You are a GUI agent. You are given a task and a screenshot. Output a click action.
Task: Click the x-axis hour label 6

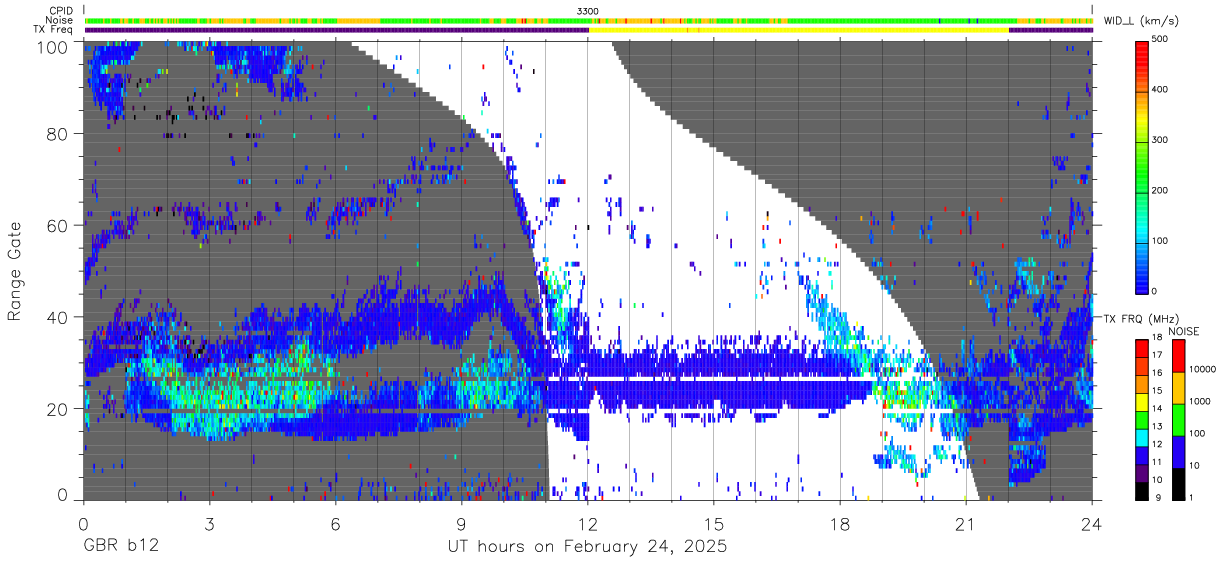335,523
